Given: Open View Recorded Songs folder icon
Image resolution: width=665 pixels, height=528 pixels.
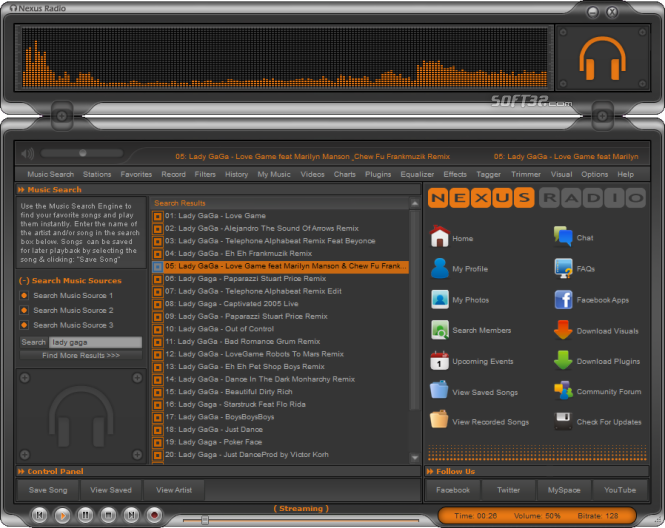Looking at the screenshot, I should (439, 420).
